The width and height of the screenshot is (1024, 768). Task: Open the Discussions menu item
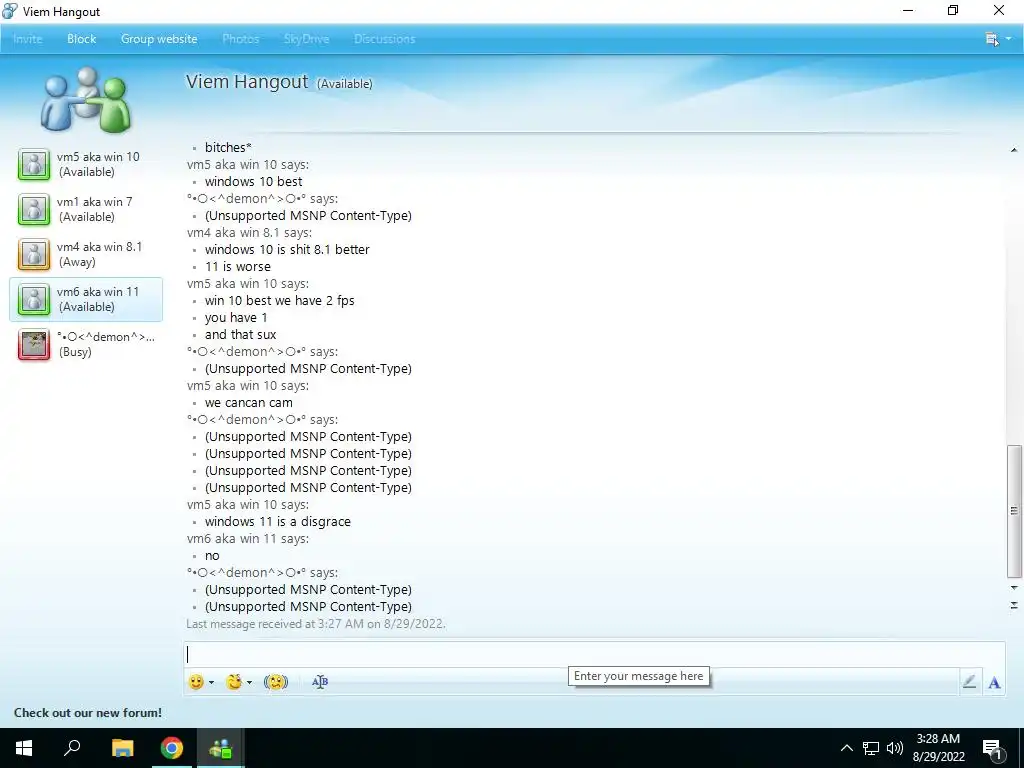coord(385,39)
